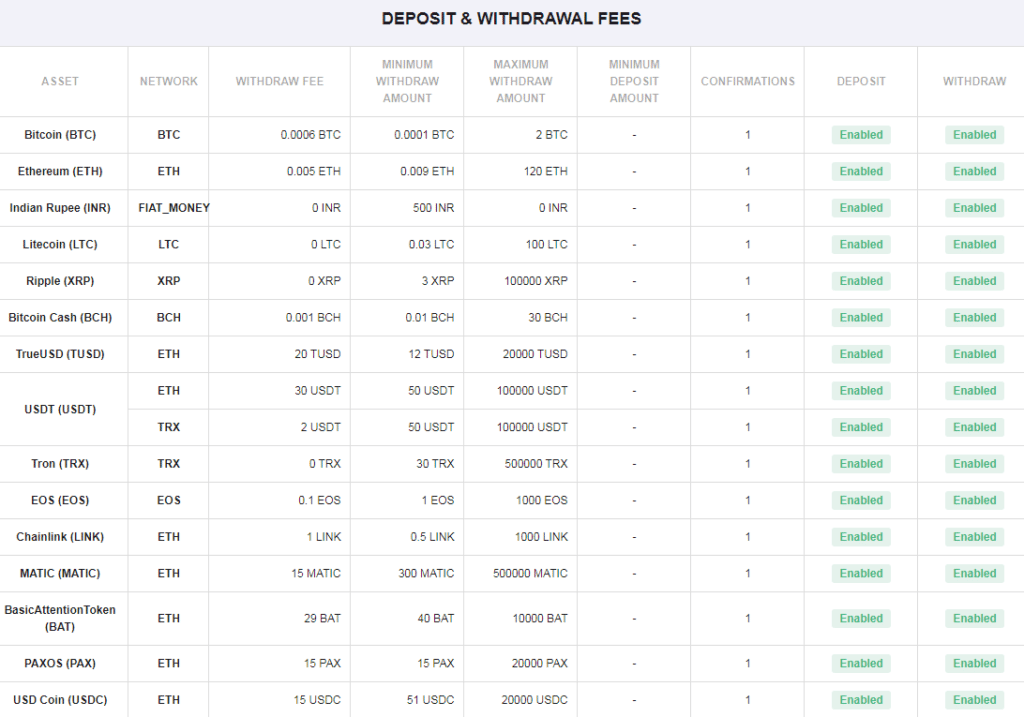Click the Indian Rupee withdraw Enabled badge
1024x717 pixels.
pos(974,208)
